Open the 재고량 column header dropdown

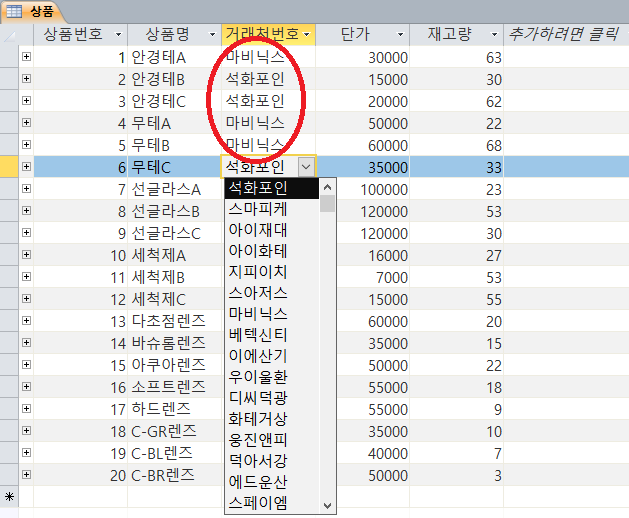pos(494,35)
